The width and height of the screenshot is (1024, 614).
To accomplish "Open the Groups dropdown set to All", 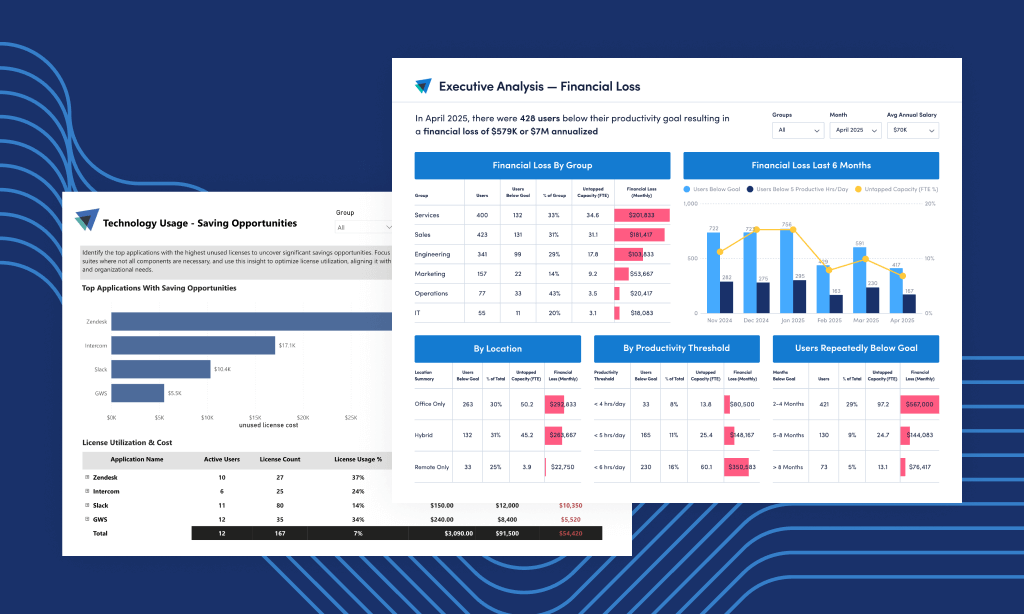I will (x=798, y=130).
